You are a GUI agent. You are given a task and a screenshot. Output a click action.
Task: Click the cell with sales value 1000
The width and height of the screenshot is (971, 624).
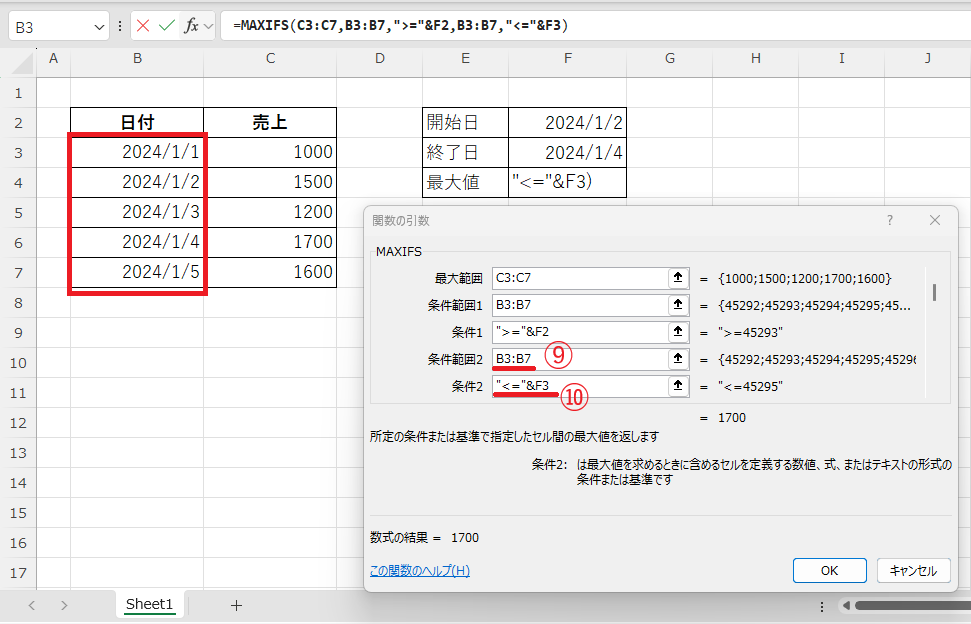click(x=270, y=152)
